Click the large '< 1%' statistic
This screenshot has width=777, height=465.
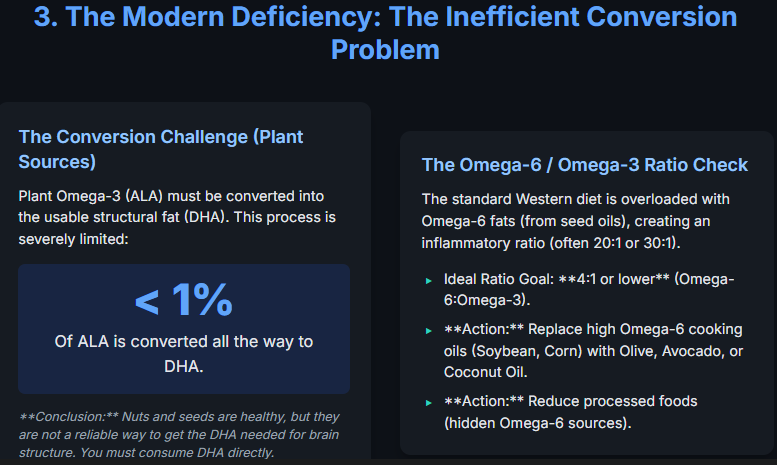coord(183,300)
